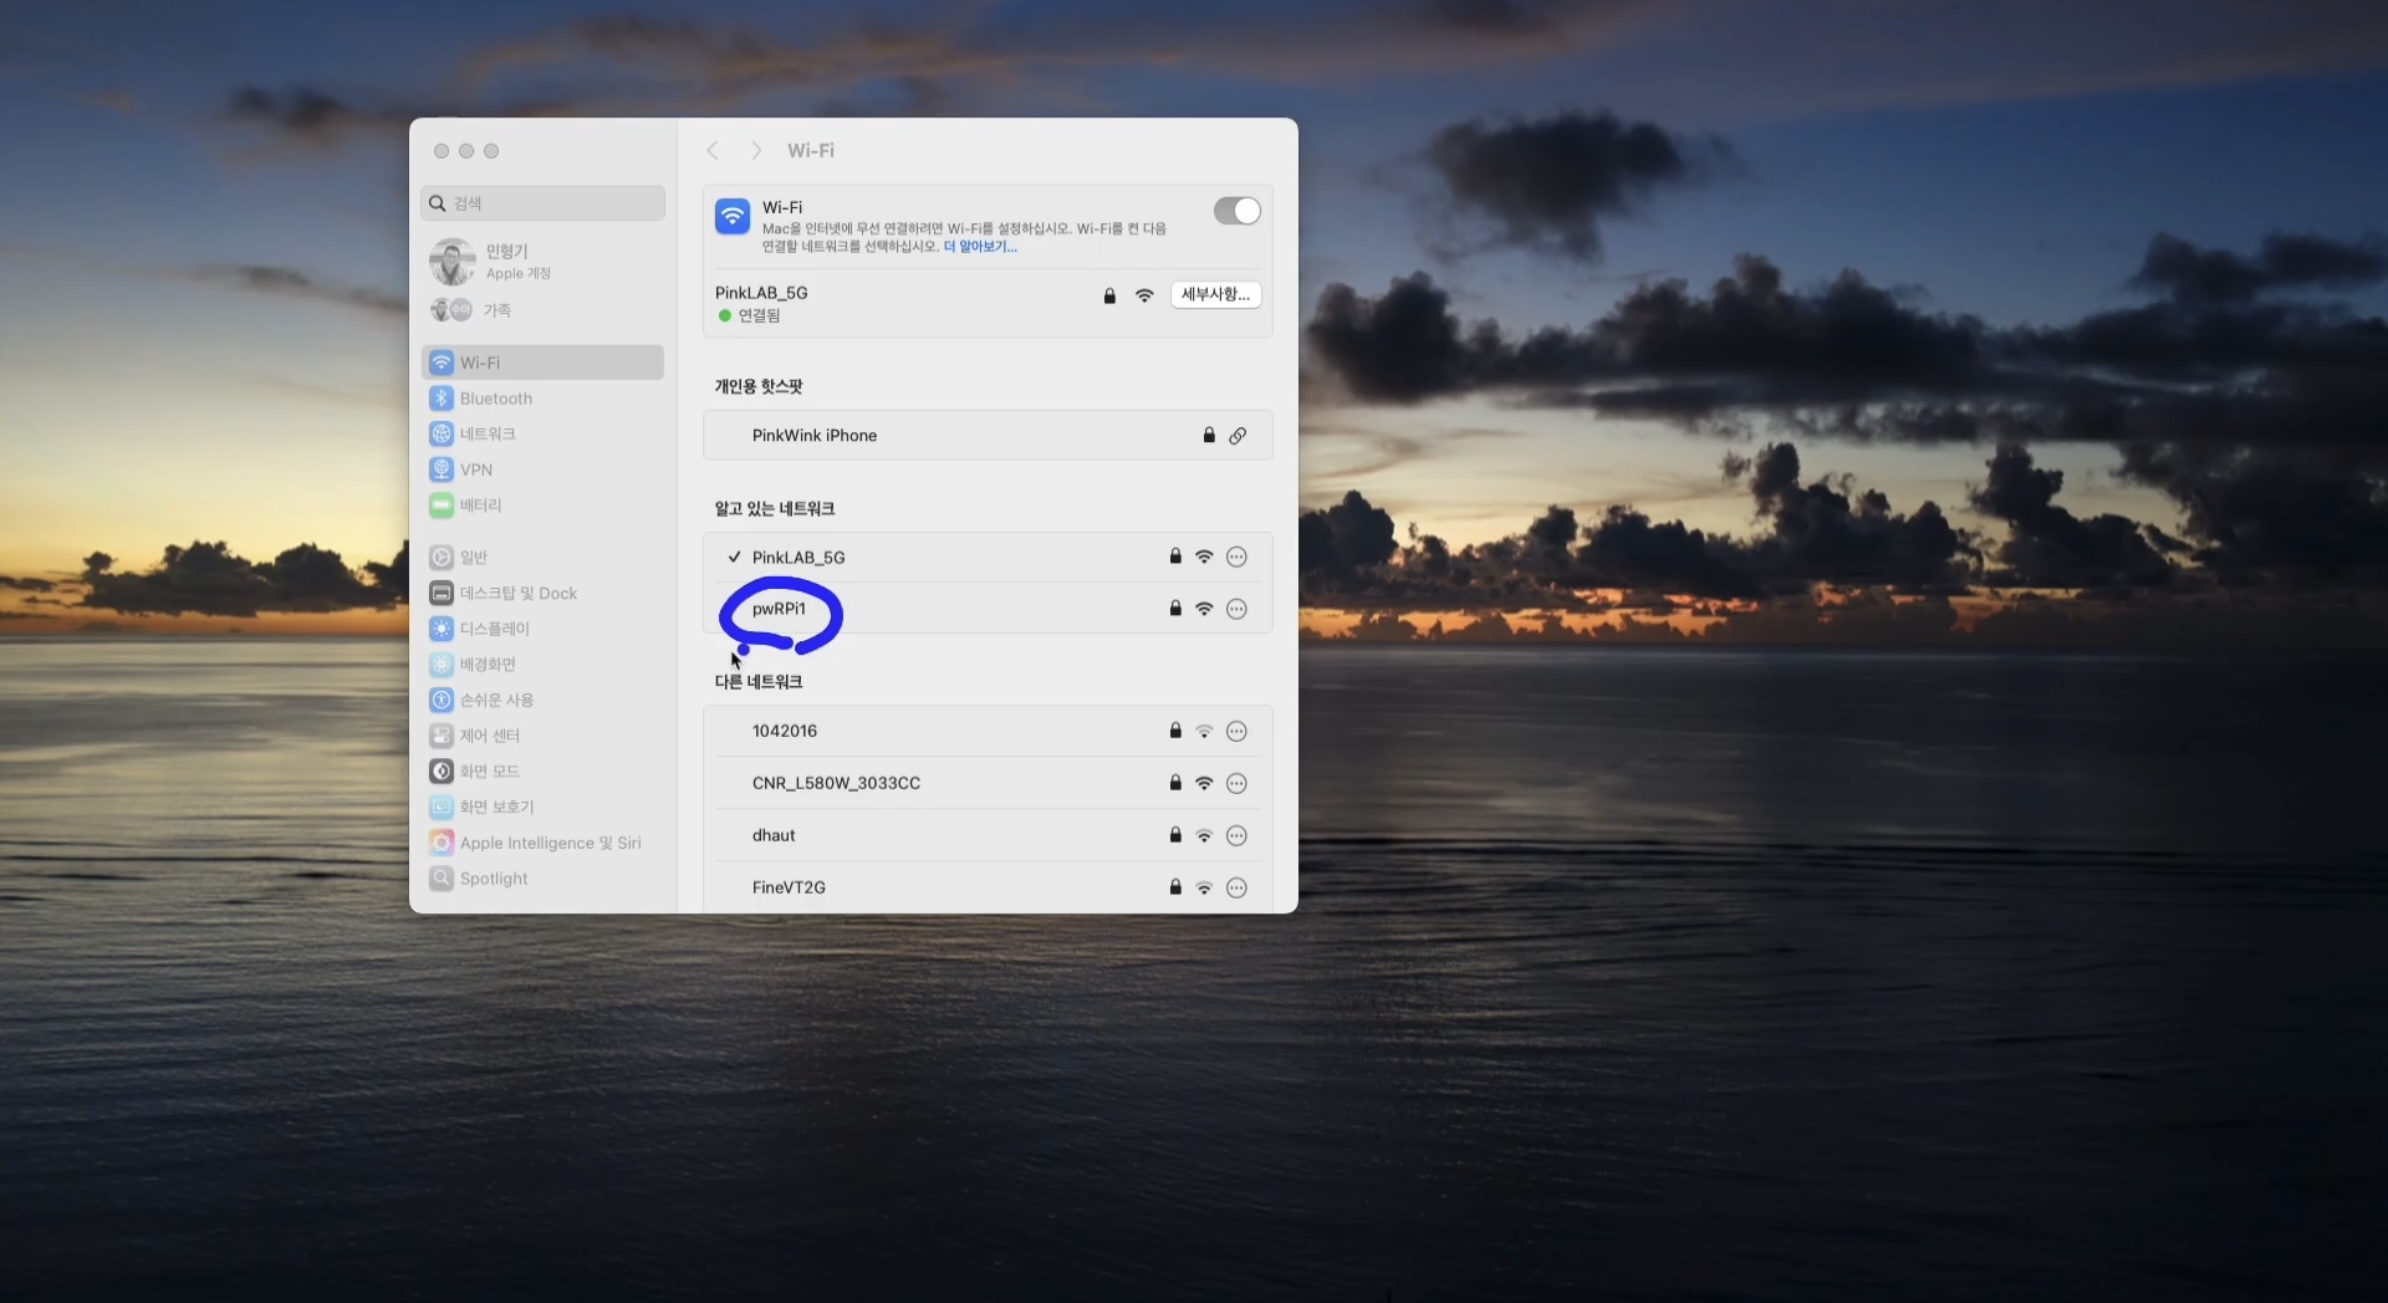Open more options for PinkLAB_5G known network
Screen dimensions: 2388x1303
(1236, 557)
